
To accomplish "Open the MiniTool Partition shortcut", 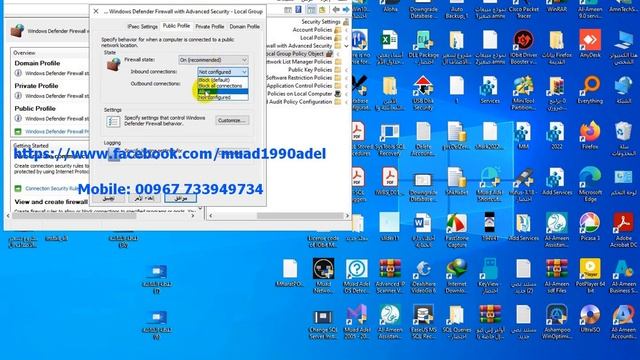I will click(x=523, y=93).
